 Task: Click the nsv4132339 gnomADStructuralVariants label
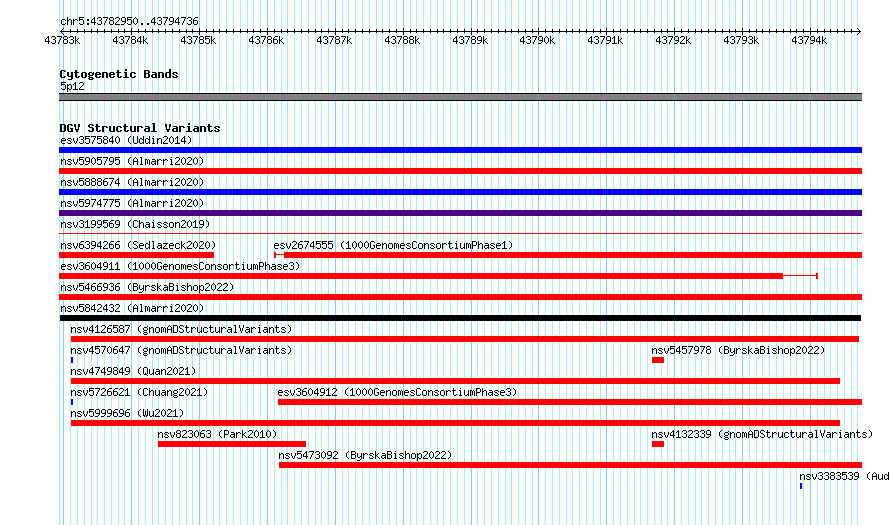point(762,434)
